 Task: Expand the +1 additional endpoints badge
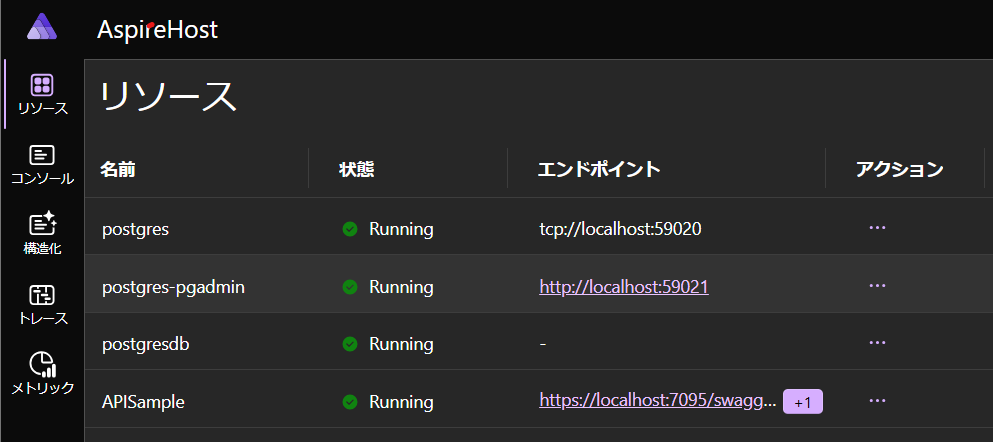(802, 401)
